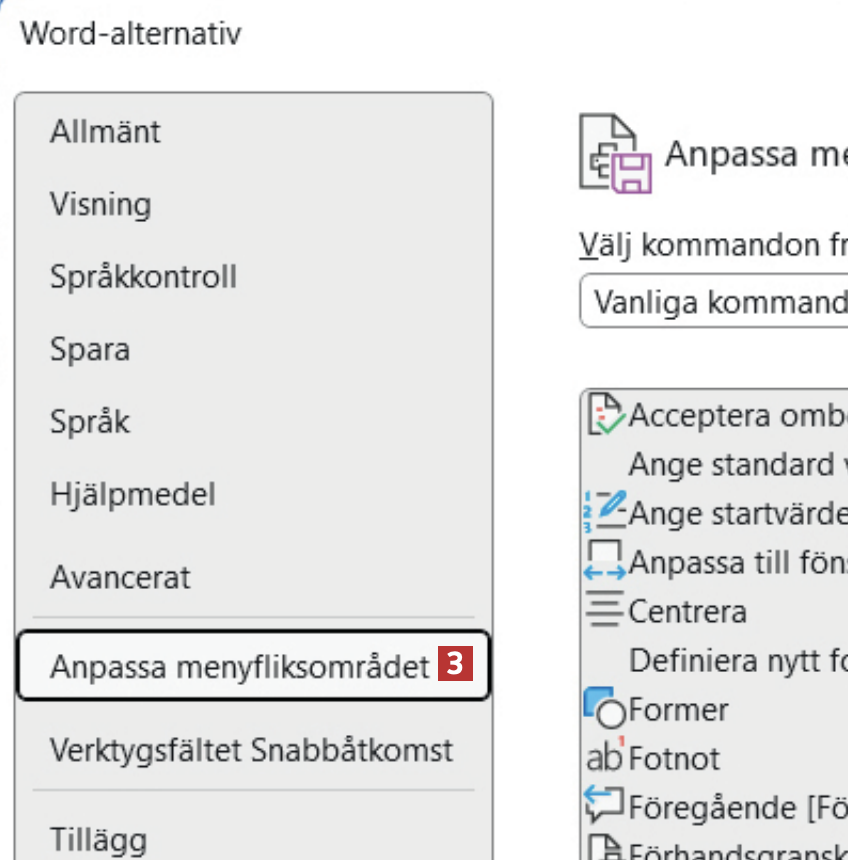The image size is (848, 860).
Task: Select Anpassa menyfliksområdet in sidebar
Action: (240, 666)
